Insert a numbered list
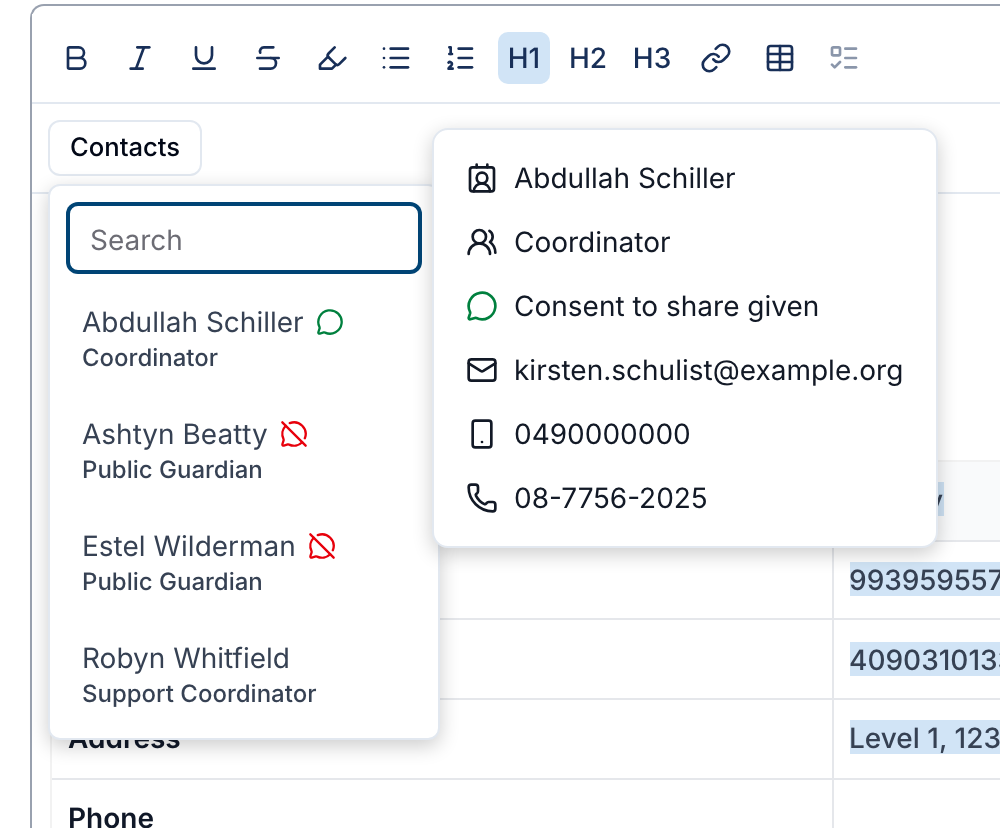 pyautogui.click(x=460, y=58)
